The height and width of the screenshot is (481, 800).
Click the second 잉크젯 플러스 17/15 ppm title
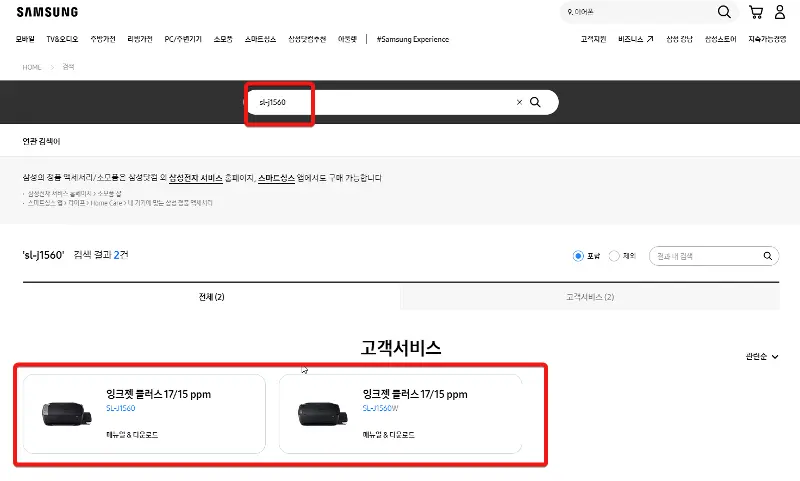(415, 394)
